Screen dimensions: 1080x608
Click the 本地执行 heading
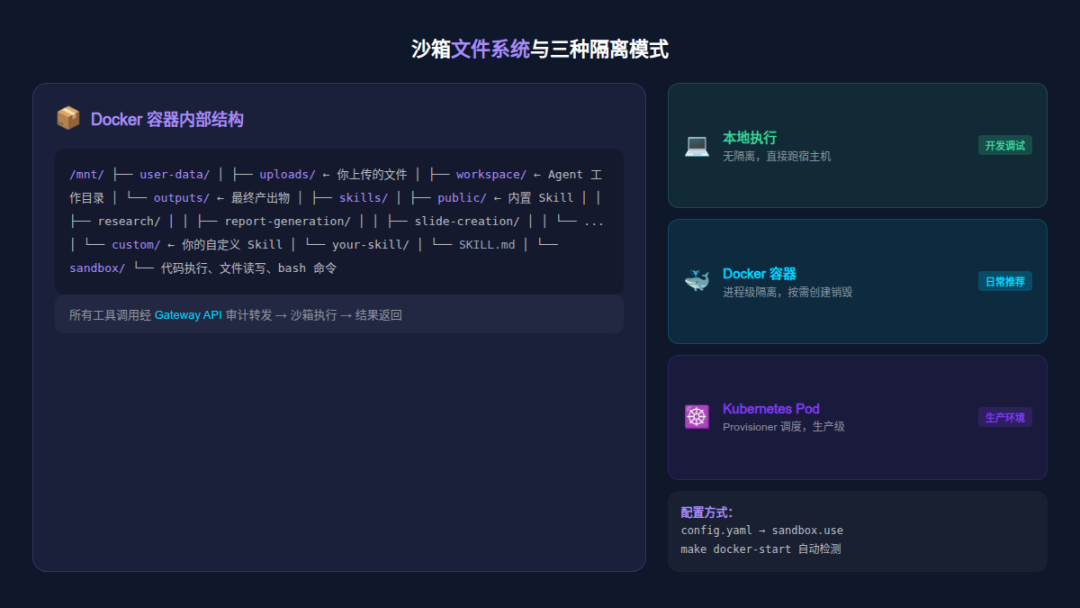pyautogui.click(x=748, y=136)
